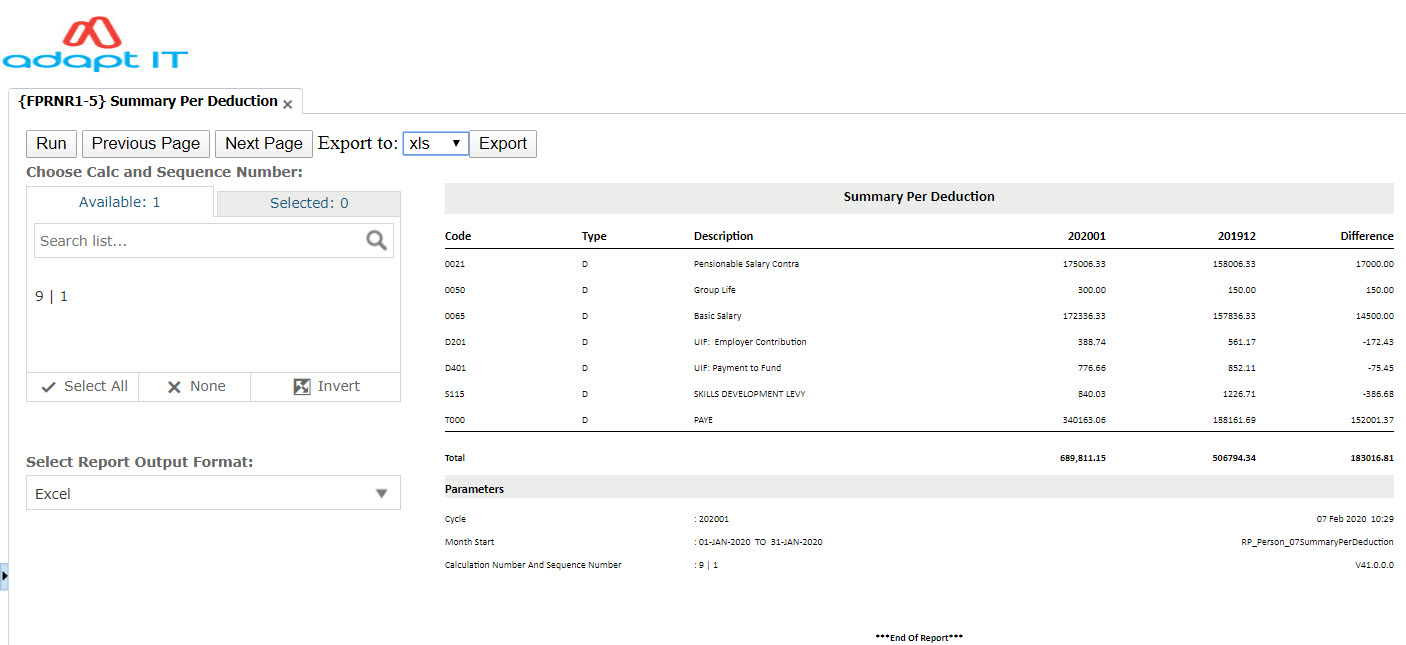
Task: Click the Export button
Action: (x=503, y=144)
